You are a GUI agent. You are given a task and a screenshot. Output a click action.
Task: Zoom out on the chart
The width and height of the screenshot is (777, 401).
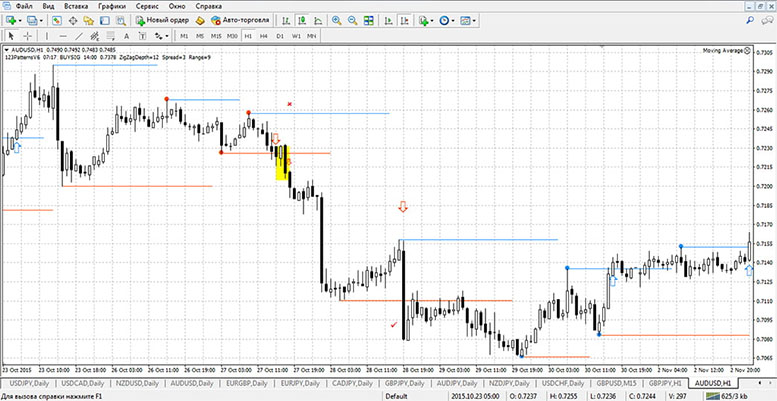(352, 20)
